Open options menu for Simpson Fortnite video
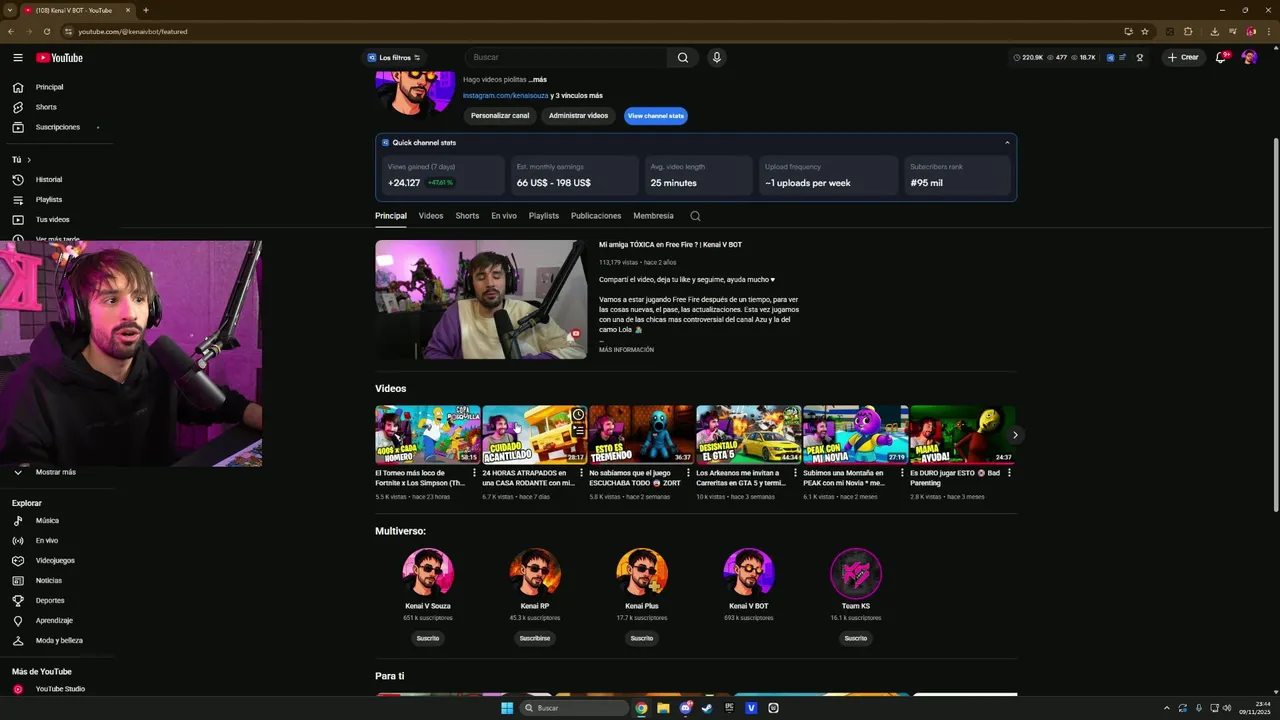Screen dimensions: 1280x720 pos(474,473)
